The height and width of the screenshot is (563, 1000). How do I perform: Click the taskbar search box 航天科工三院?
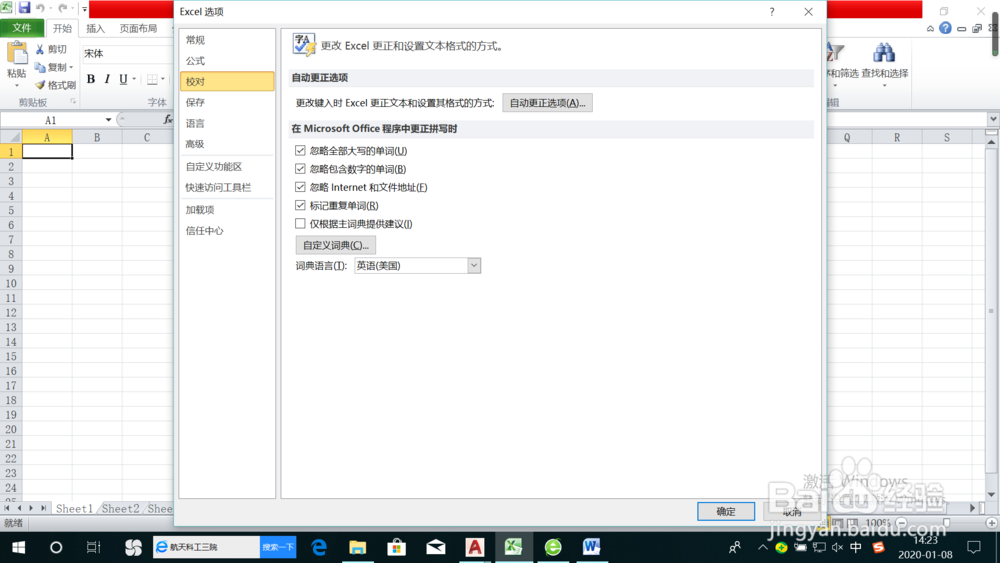point(207,547)
